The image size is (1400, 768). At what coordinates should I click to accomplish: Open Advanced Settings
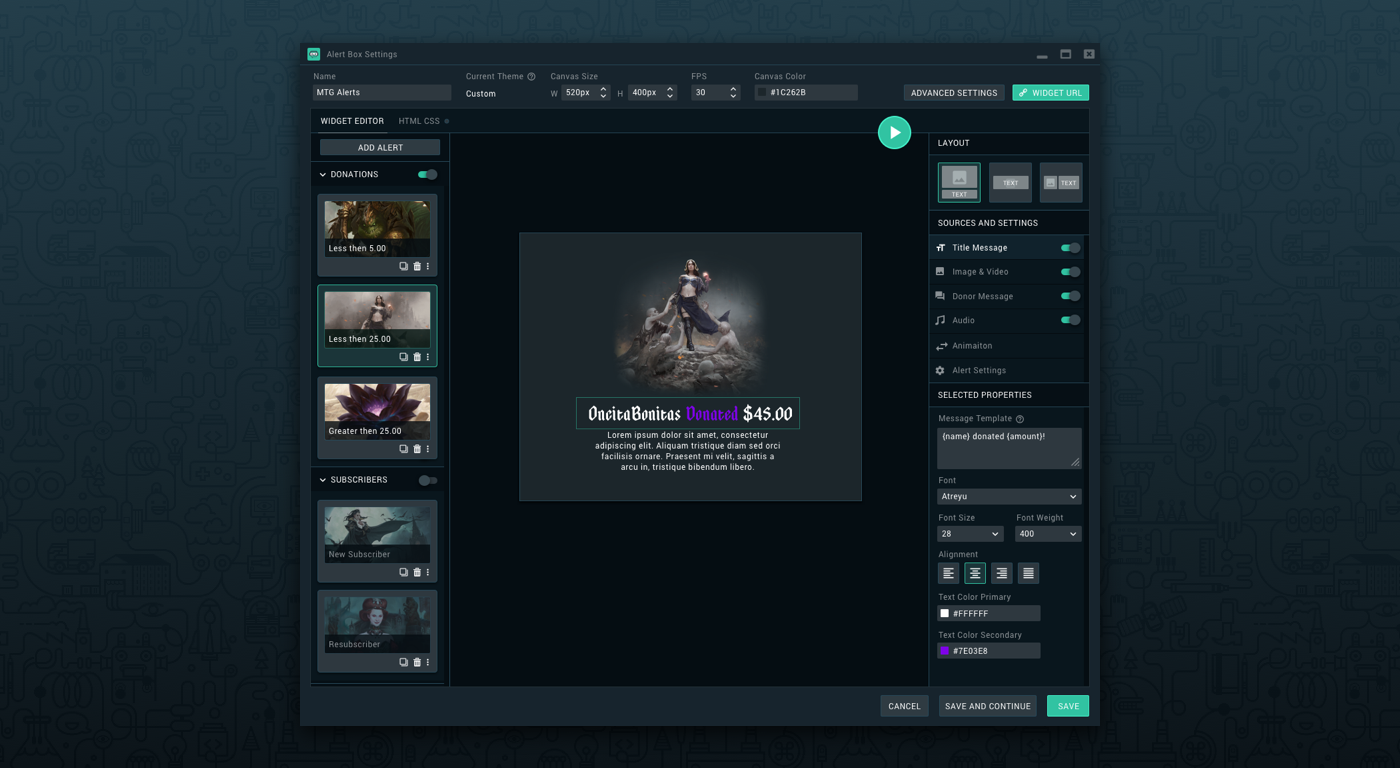(x=954, y=93)
